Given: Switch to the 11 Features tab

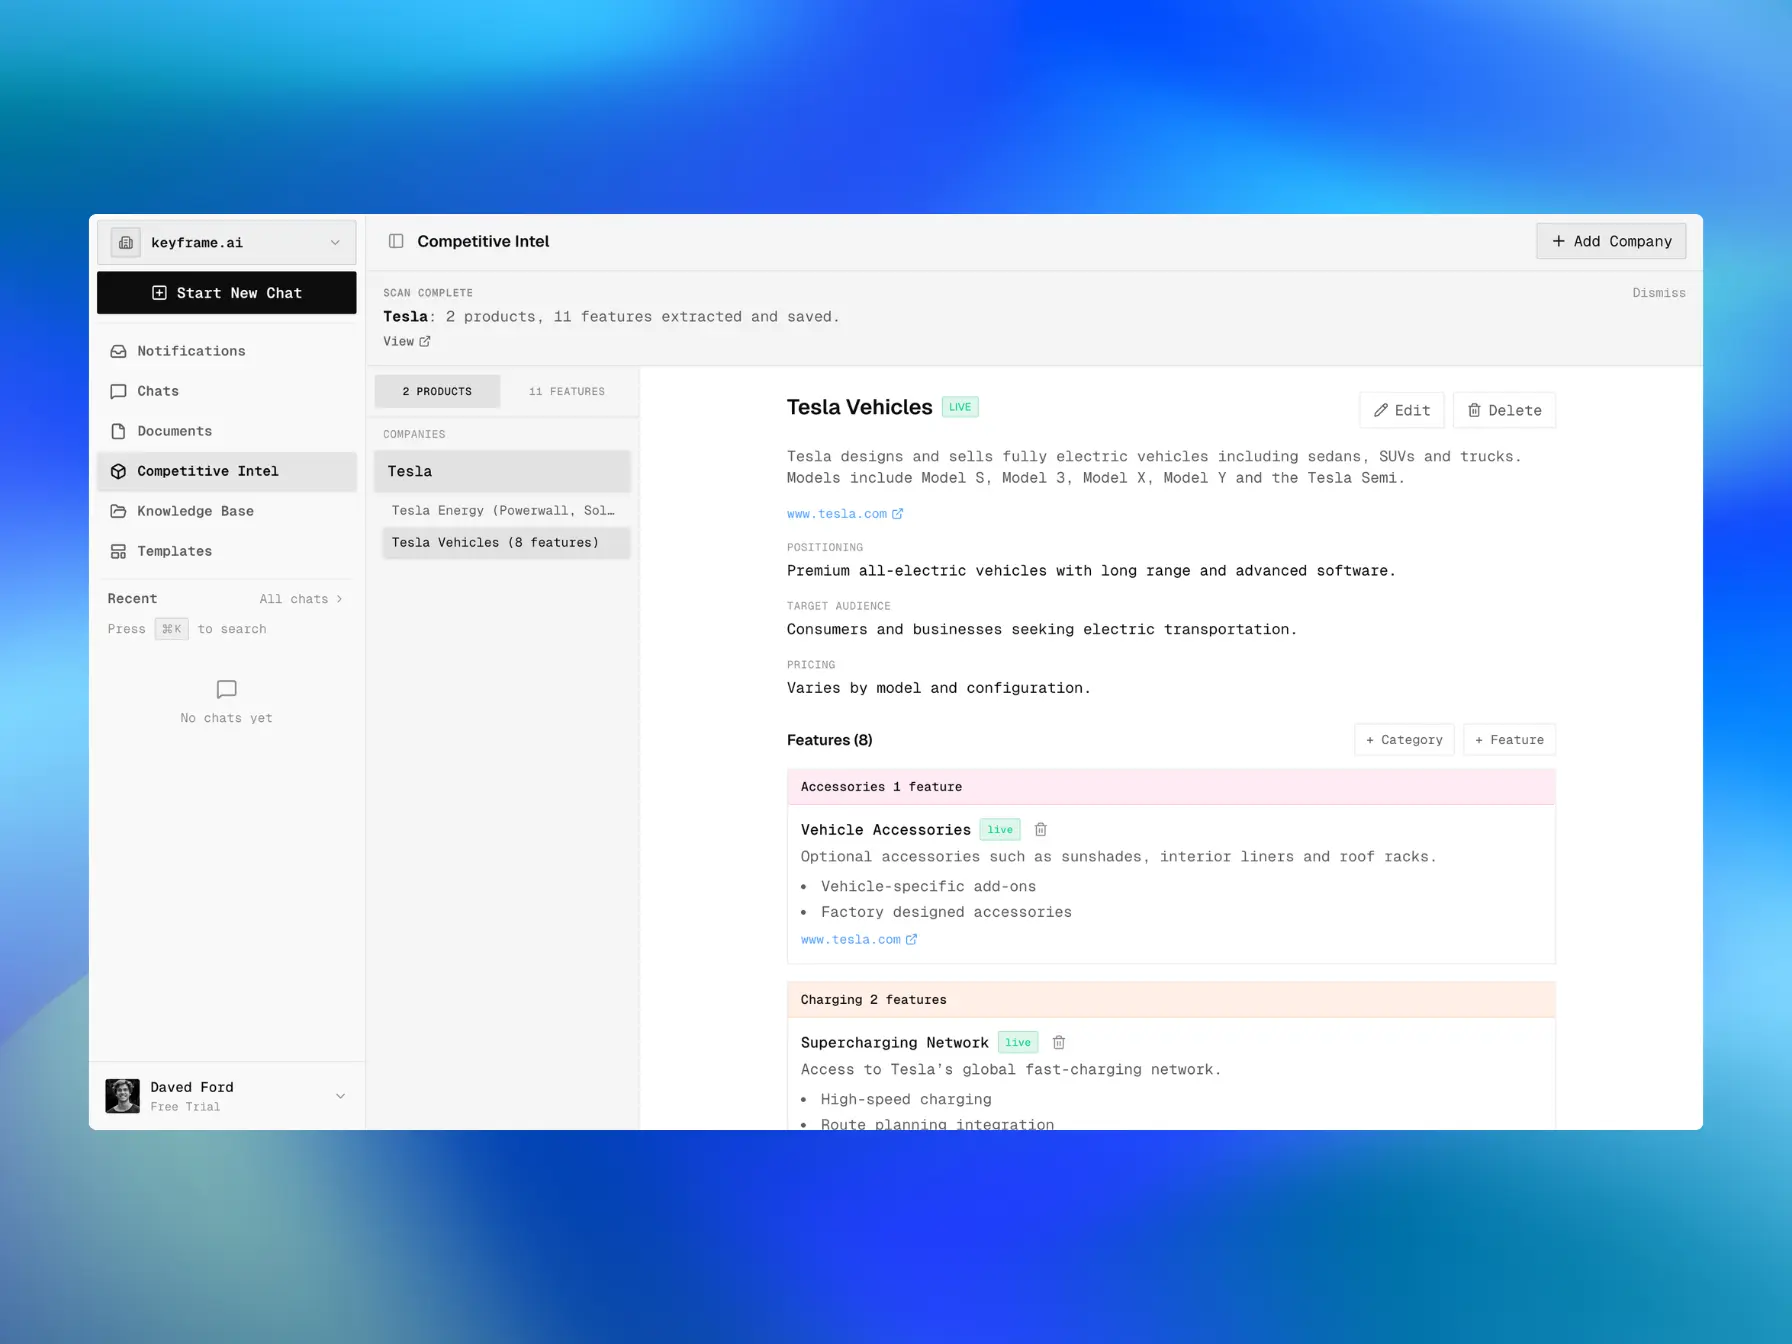Looking at the screenshot, I should pyautogui.click(x=566, y=391).
